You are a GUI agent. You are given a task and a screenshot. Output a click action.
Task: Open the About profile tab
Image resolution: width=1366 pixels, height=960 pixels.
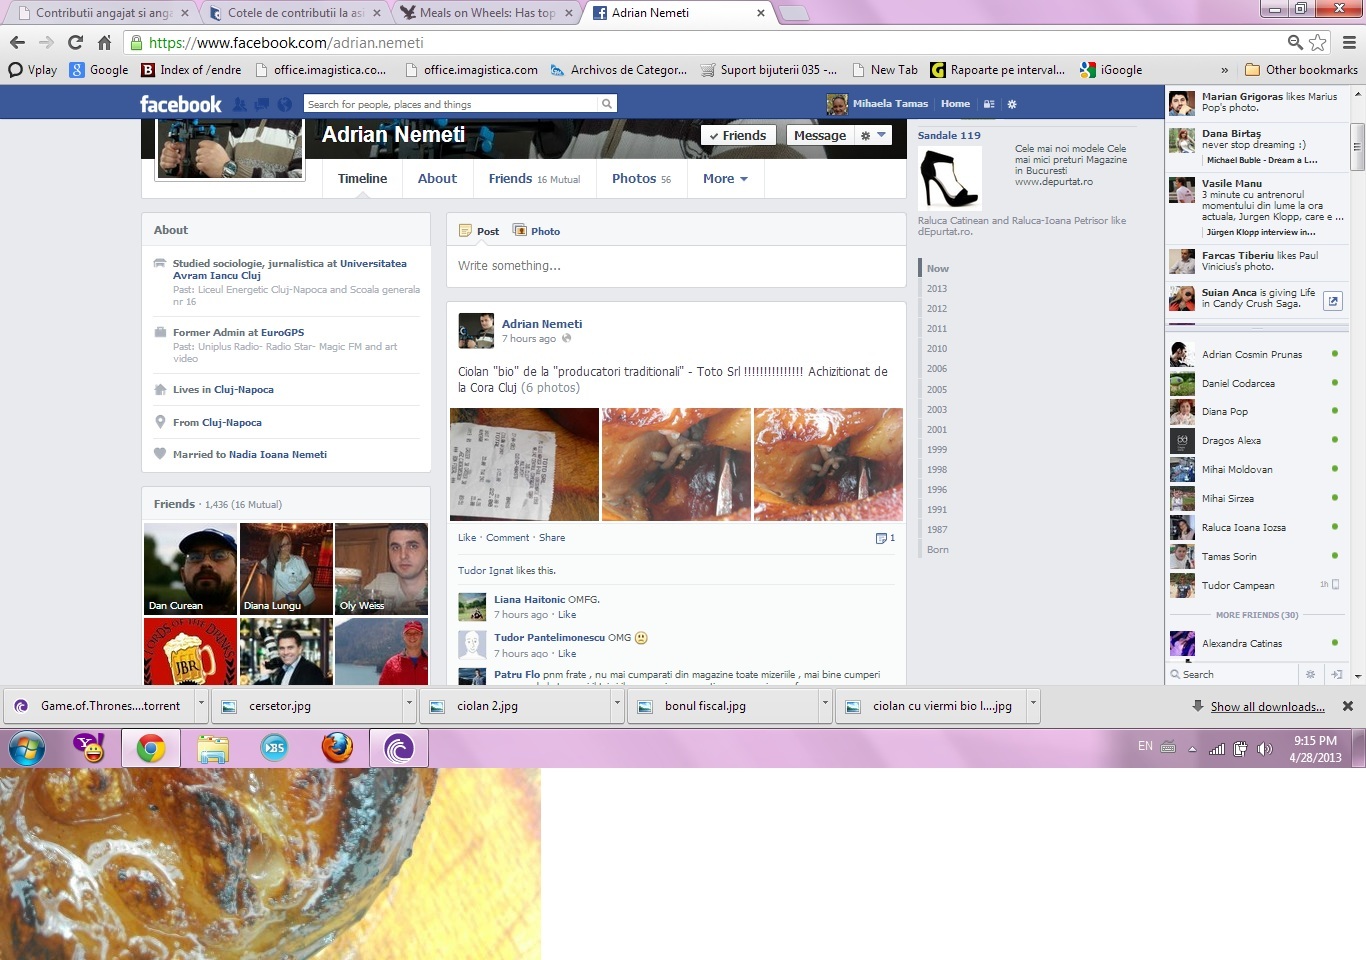pos(437,179)
